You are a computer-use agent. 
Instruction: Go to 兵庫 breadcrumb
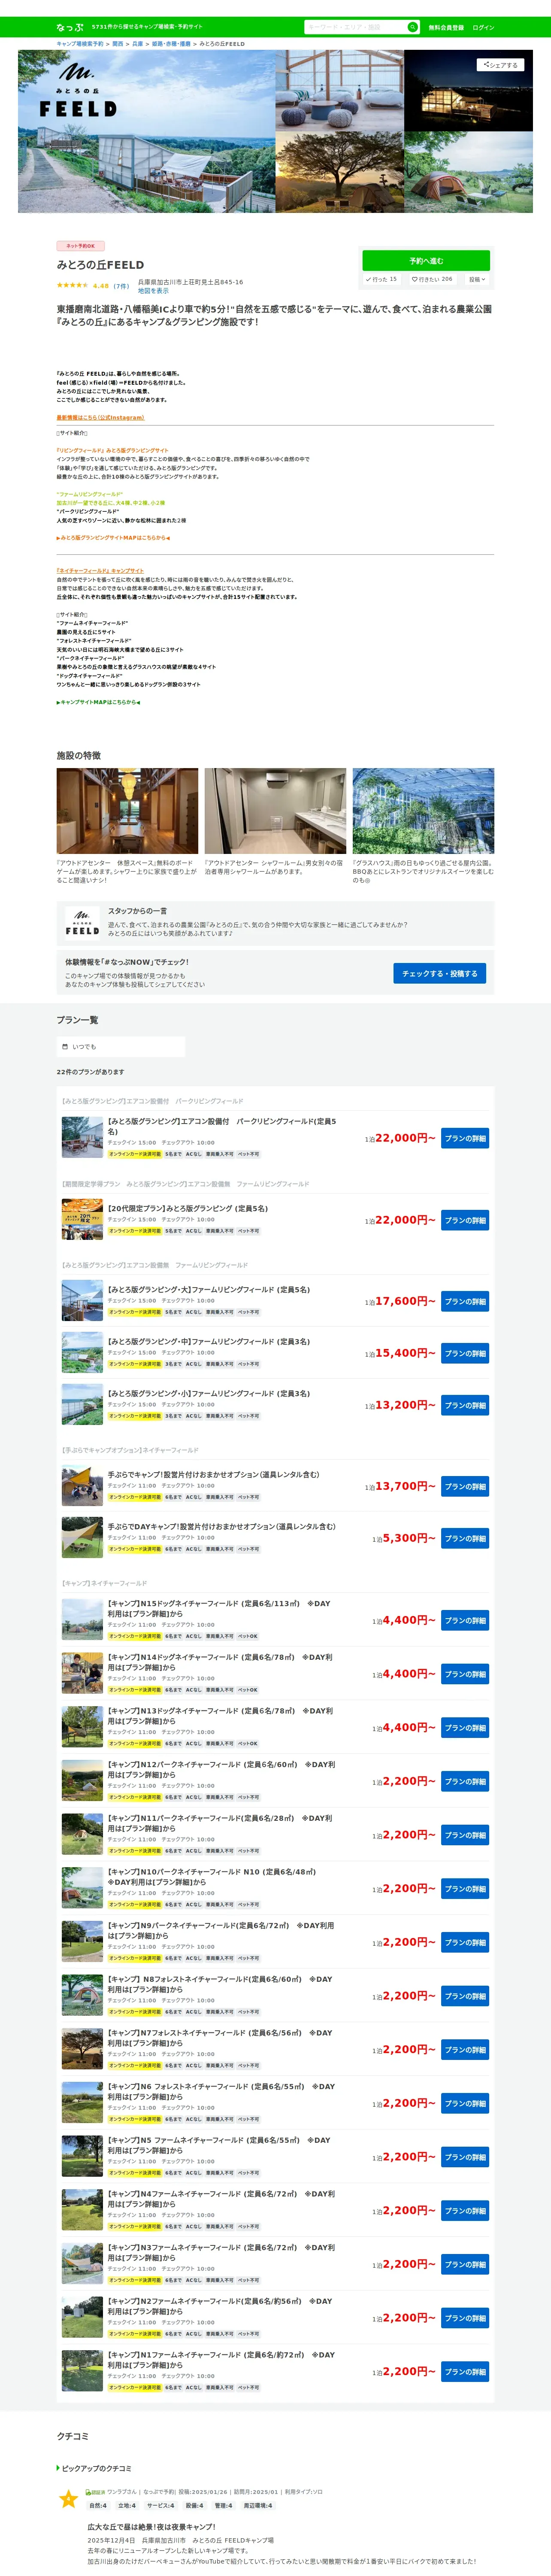coord(138,44)
